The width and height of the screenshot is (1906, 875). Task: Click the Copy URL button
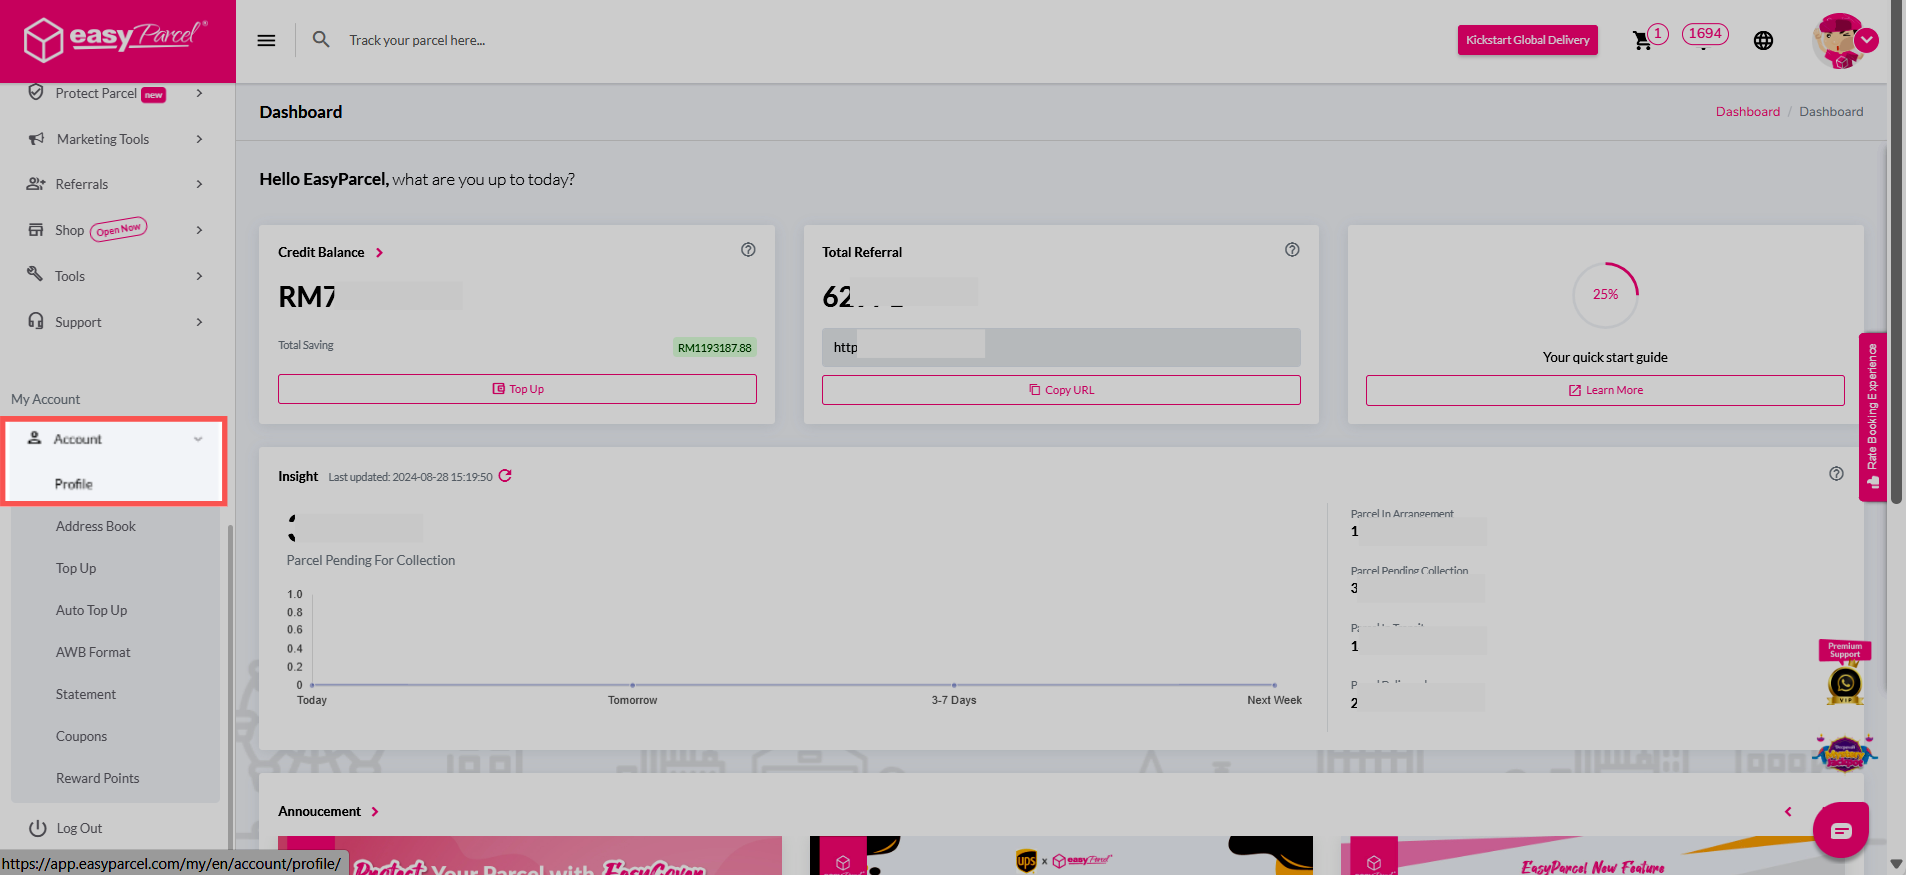1061,390
